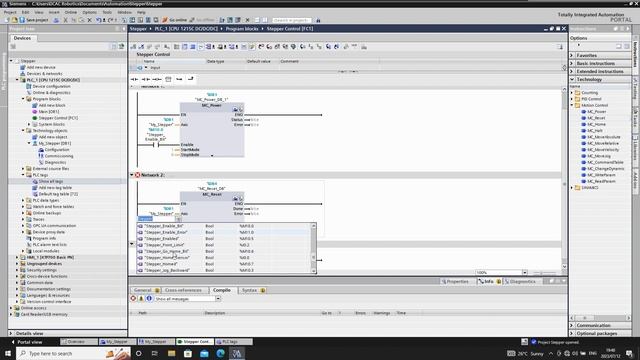Click the warning filter icon in Compile tab

pos(141,299)
